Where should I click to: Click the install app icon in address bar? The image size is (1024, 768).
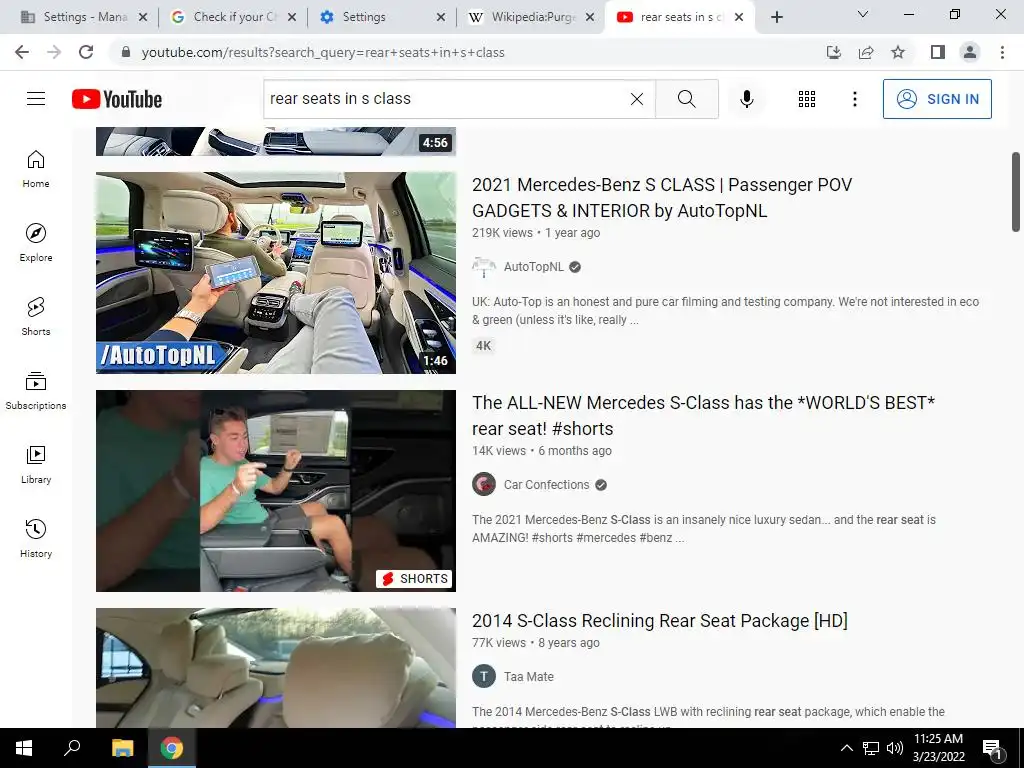(x=834, y=52)
